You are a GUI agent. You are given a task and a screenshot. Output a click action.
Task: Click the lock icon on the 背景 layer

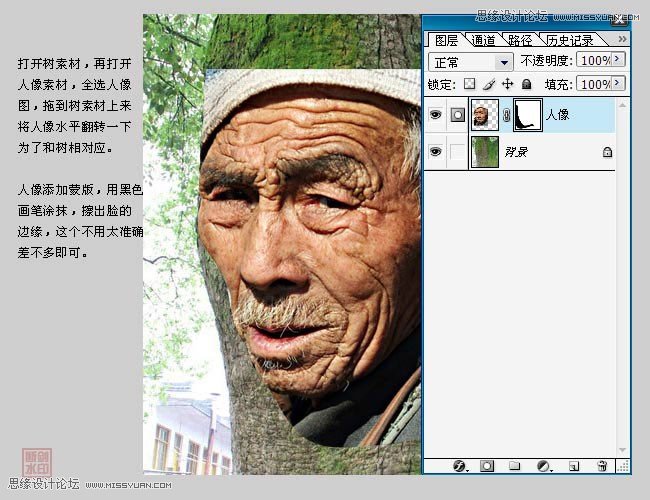(x=607, y=152)
